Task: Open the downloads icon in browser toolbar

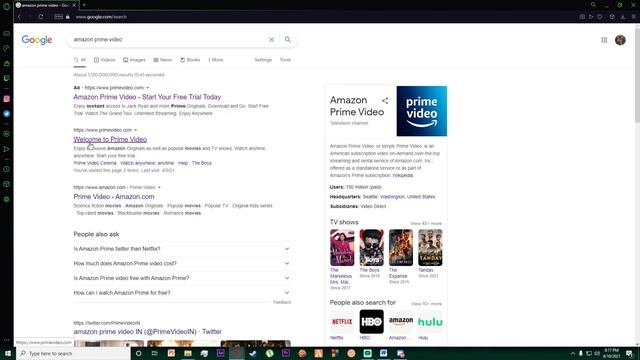Action: pyautogui.click(x=623, y=17)
